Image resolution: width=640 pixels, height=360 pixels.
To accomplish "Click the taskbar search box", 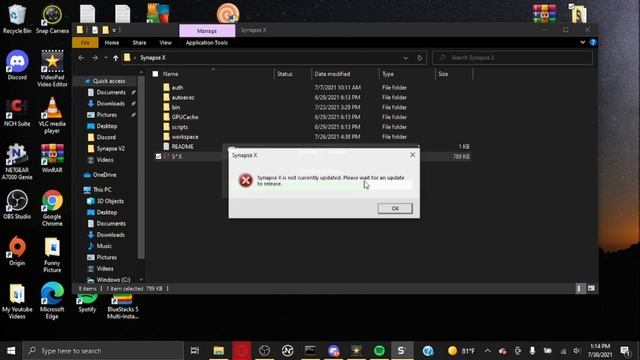I will click(x=103, y=351).
